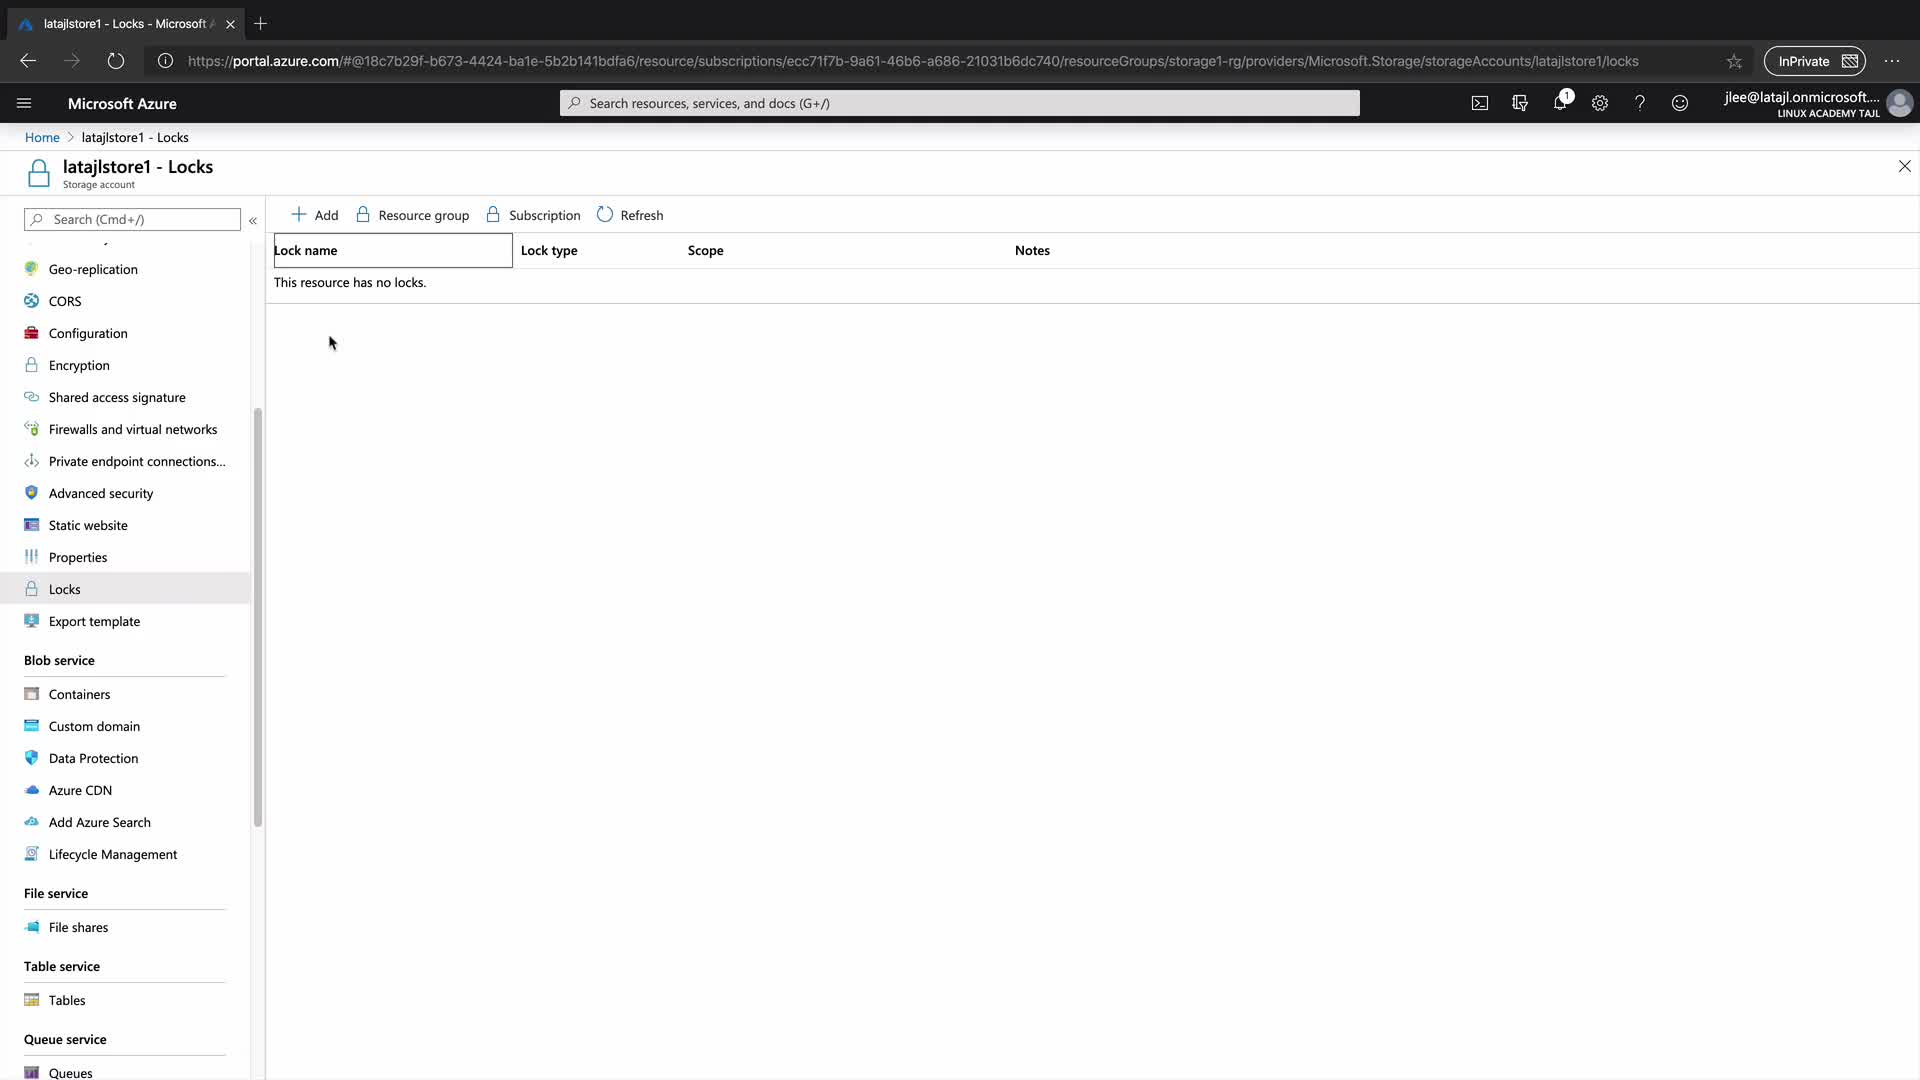
Task: Open portal settings gear
Action: (x=1600, y=103)
